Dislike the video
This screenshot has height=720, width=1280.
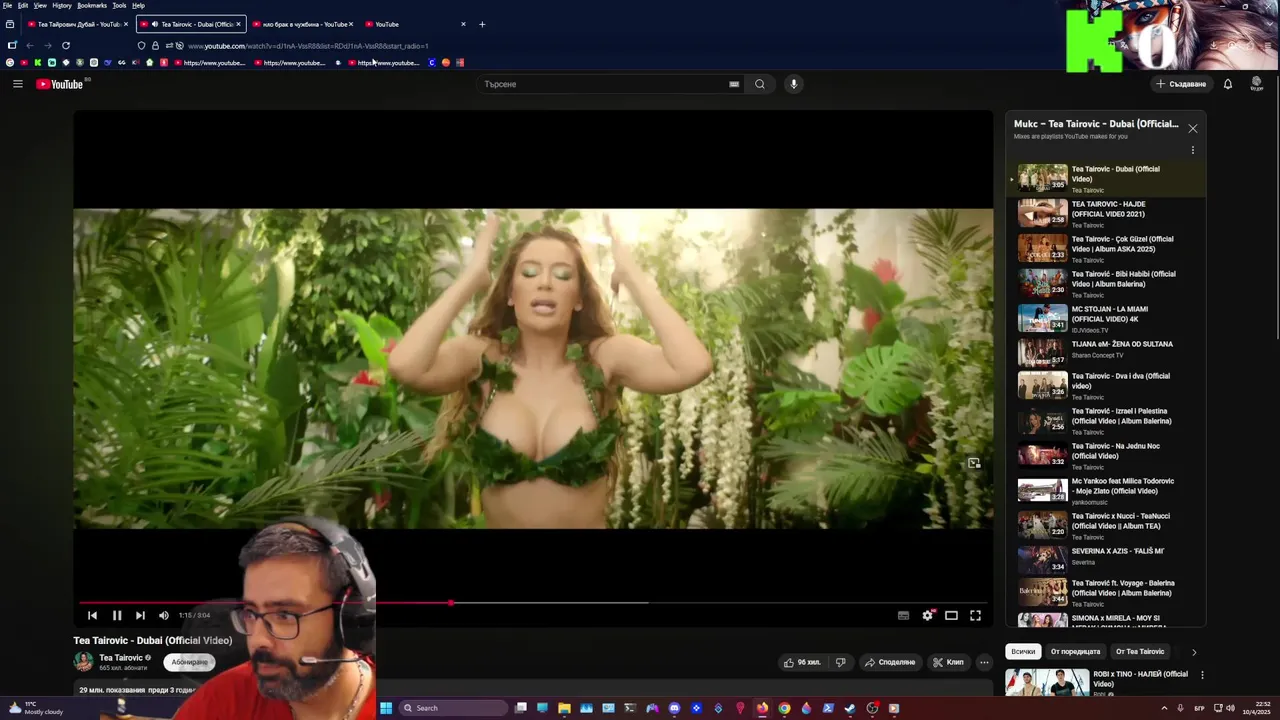pos(840,662)
